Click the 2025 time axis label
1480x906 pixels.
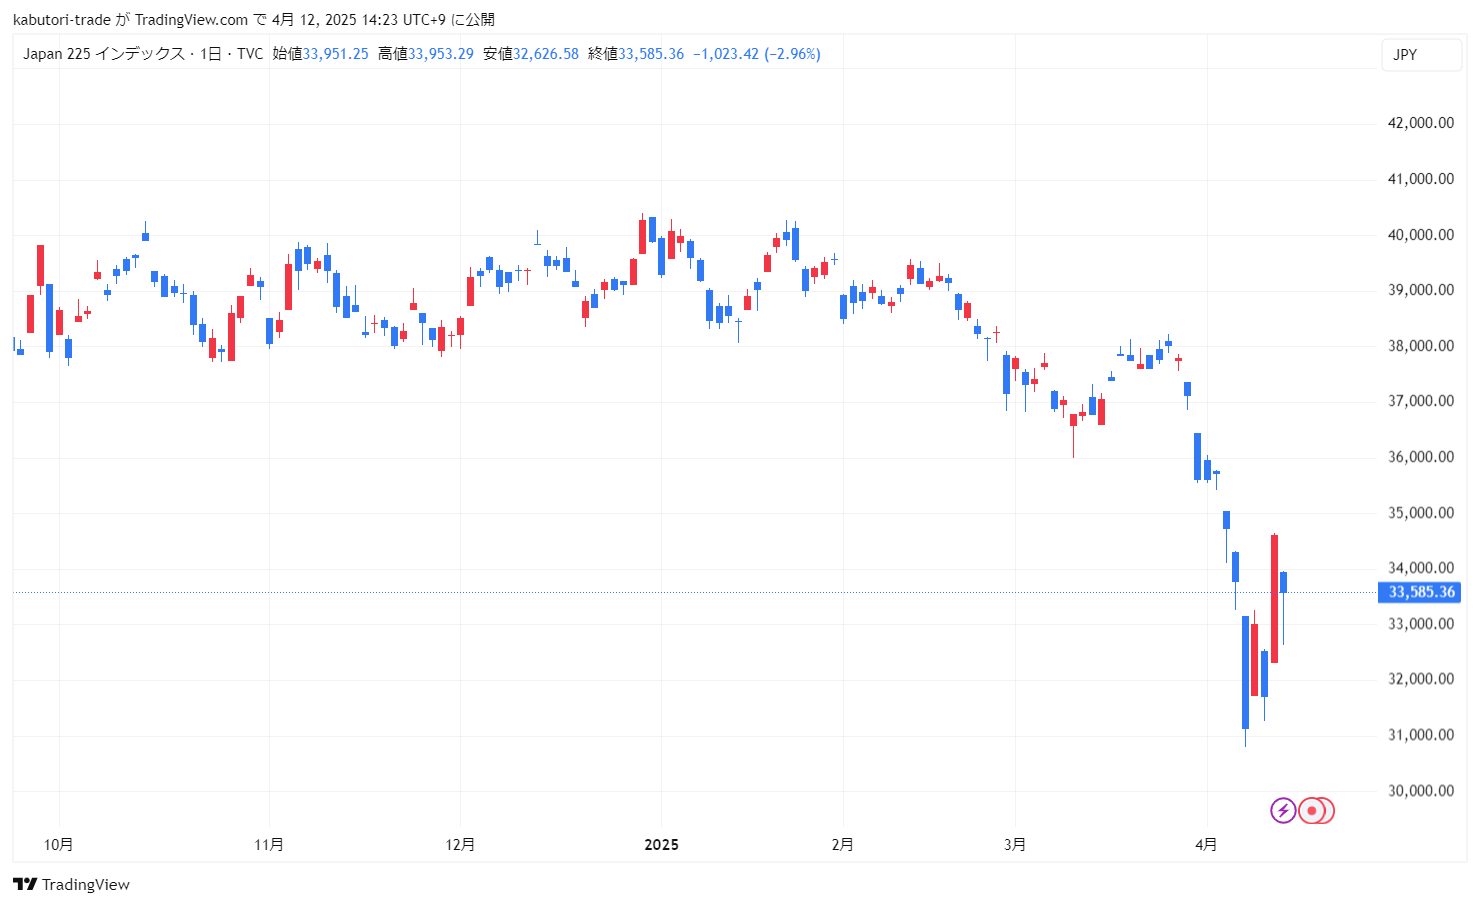(x=661, y=845)
